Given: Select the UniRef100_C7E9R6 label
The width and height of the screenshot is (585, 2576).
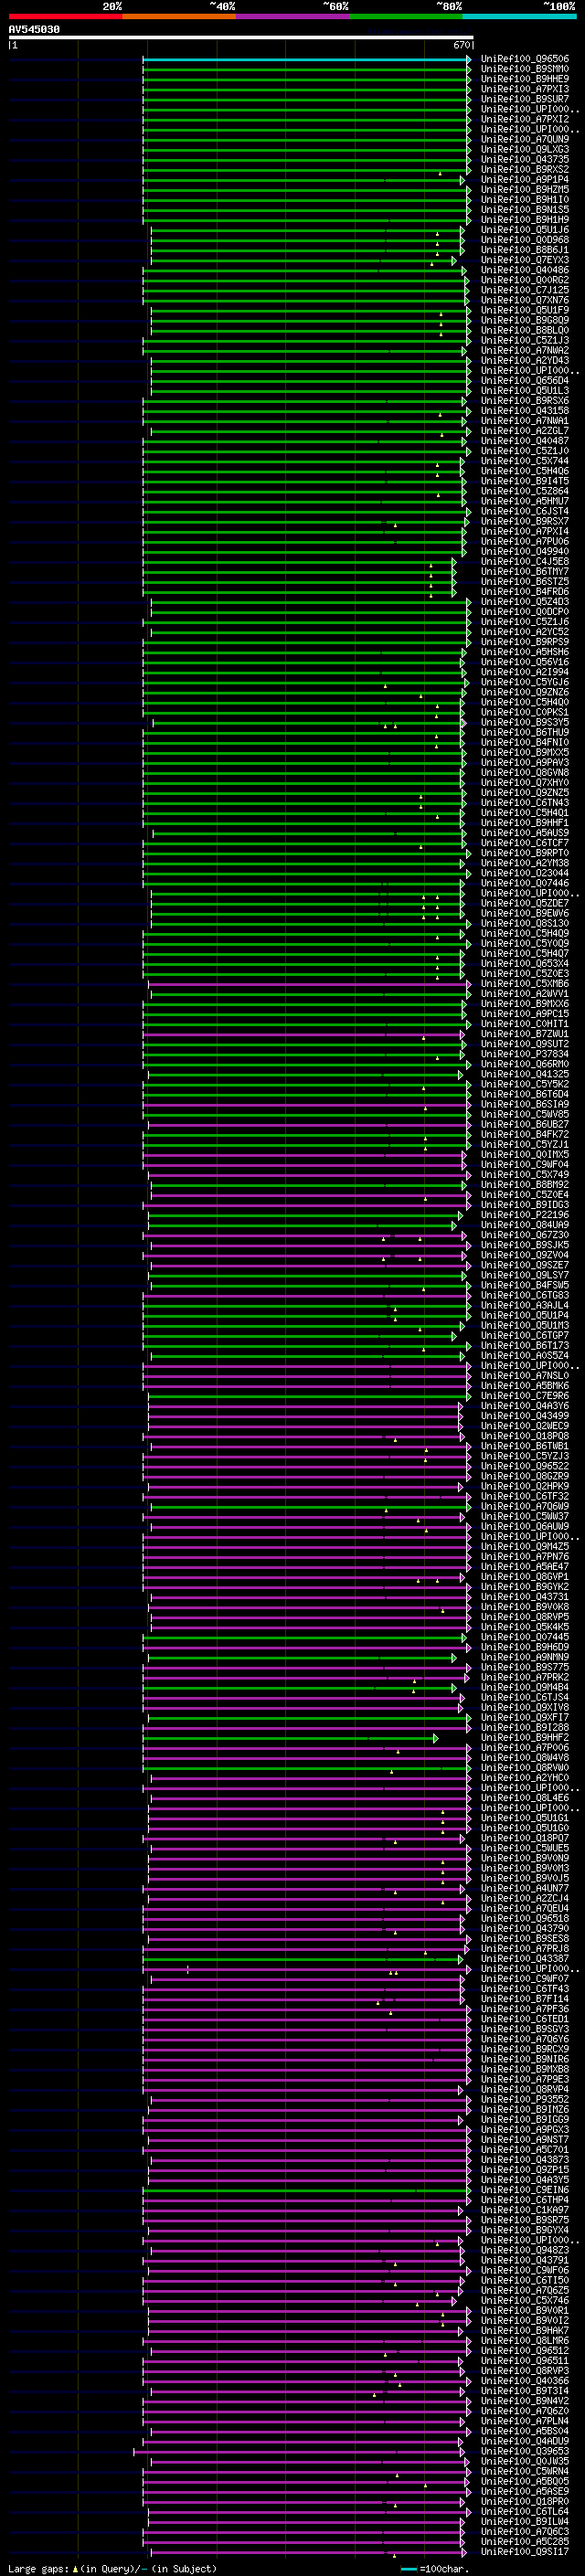Looking at the screenshot, I should (525, 1396).
